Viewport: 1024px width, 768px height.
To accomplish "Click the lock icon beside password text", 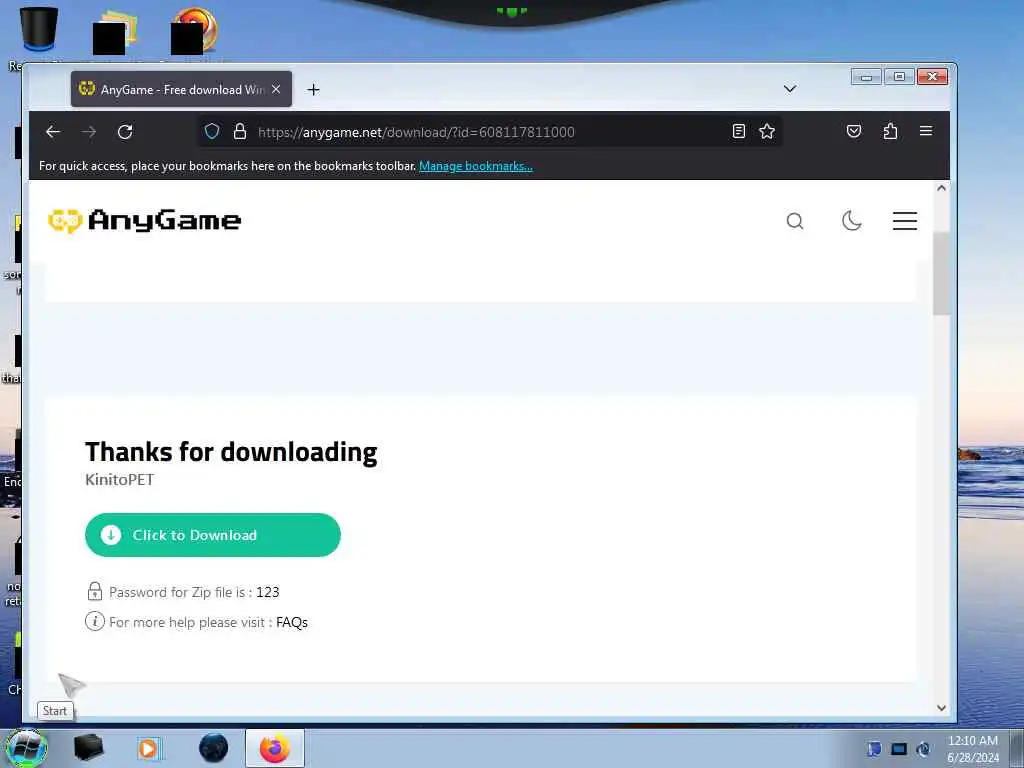I will pos(95,591).
